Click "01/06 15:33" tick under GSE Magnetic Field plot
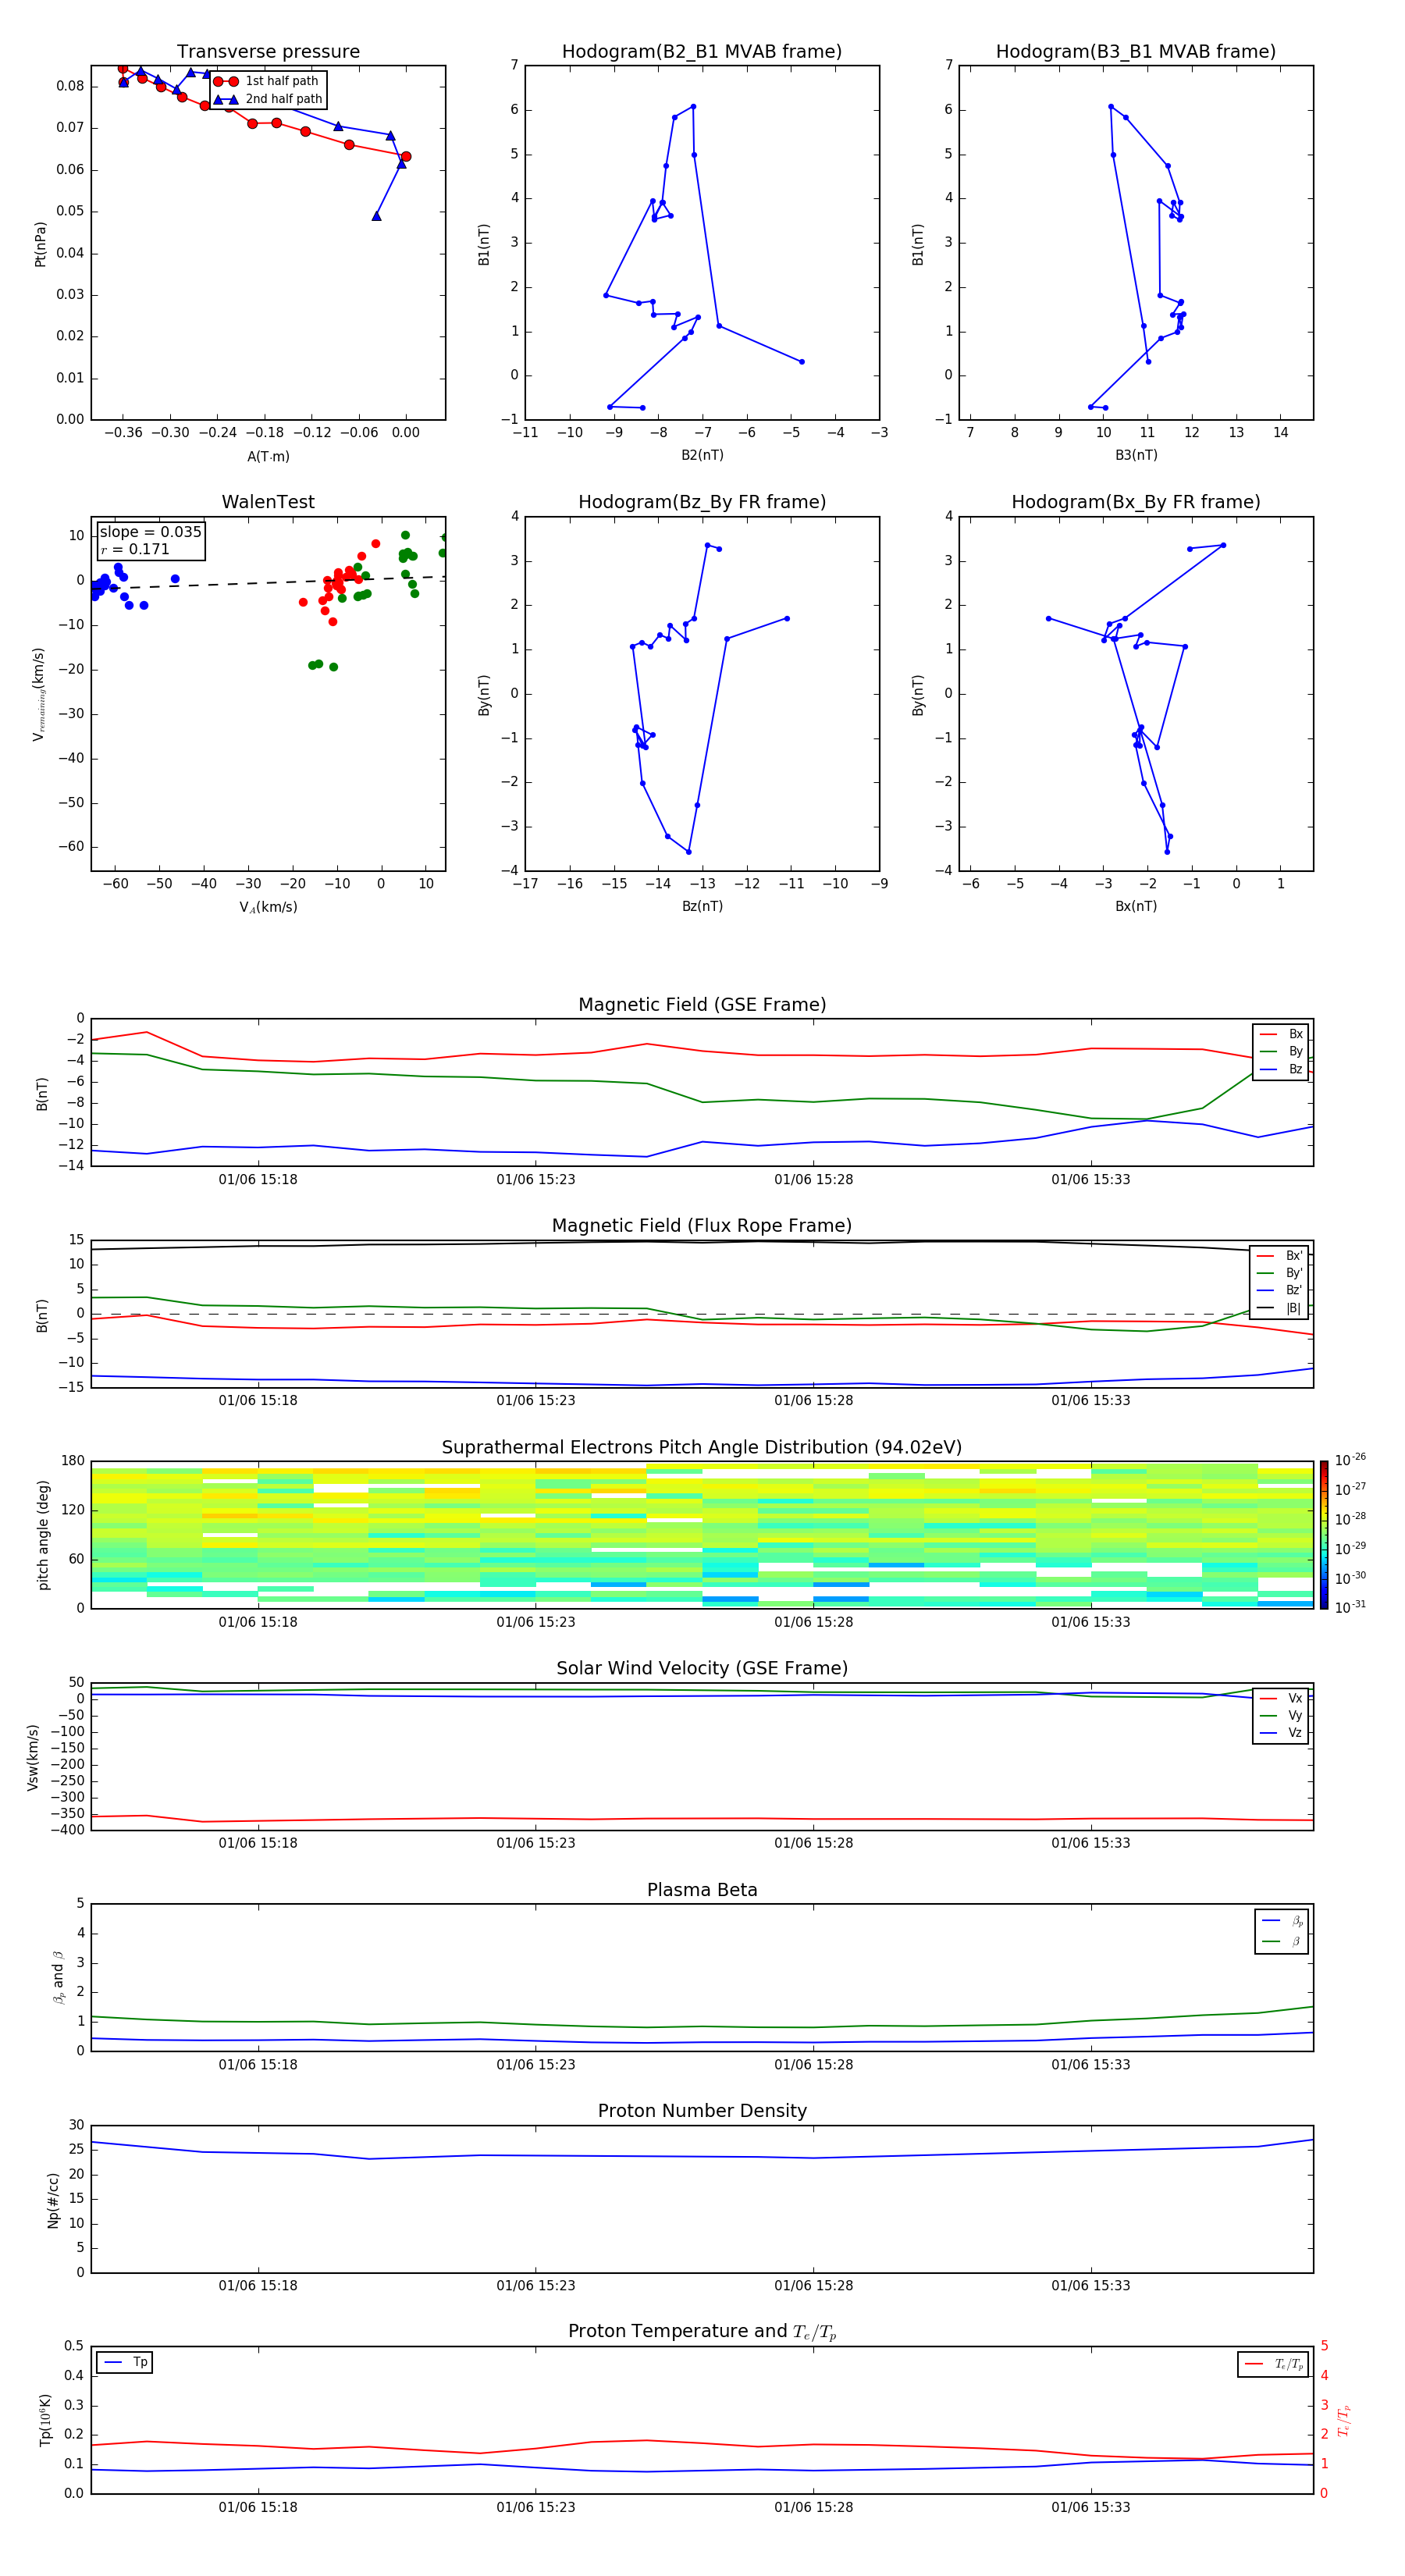Image resolution: width=1405 pixels, height=2576 pixels. click(1091, 1179)
